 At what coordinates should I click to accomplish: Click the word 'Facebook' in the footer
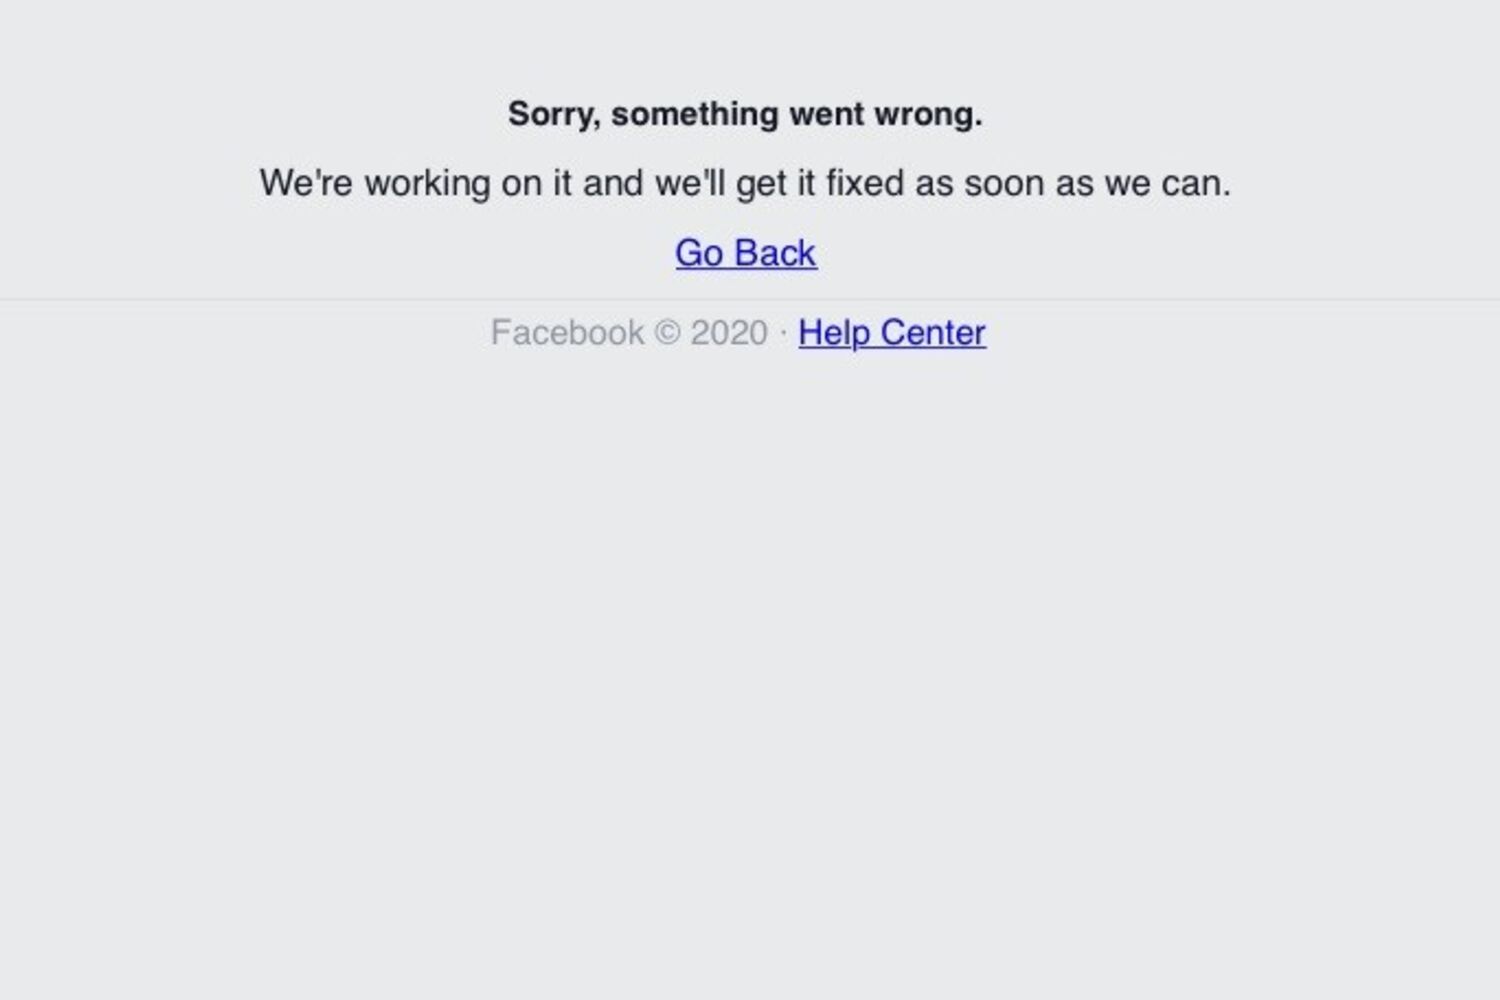click(x=567, y=332)
